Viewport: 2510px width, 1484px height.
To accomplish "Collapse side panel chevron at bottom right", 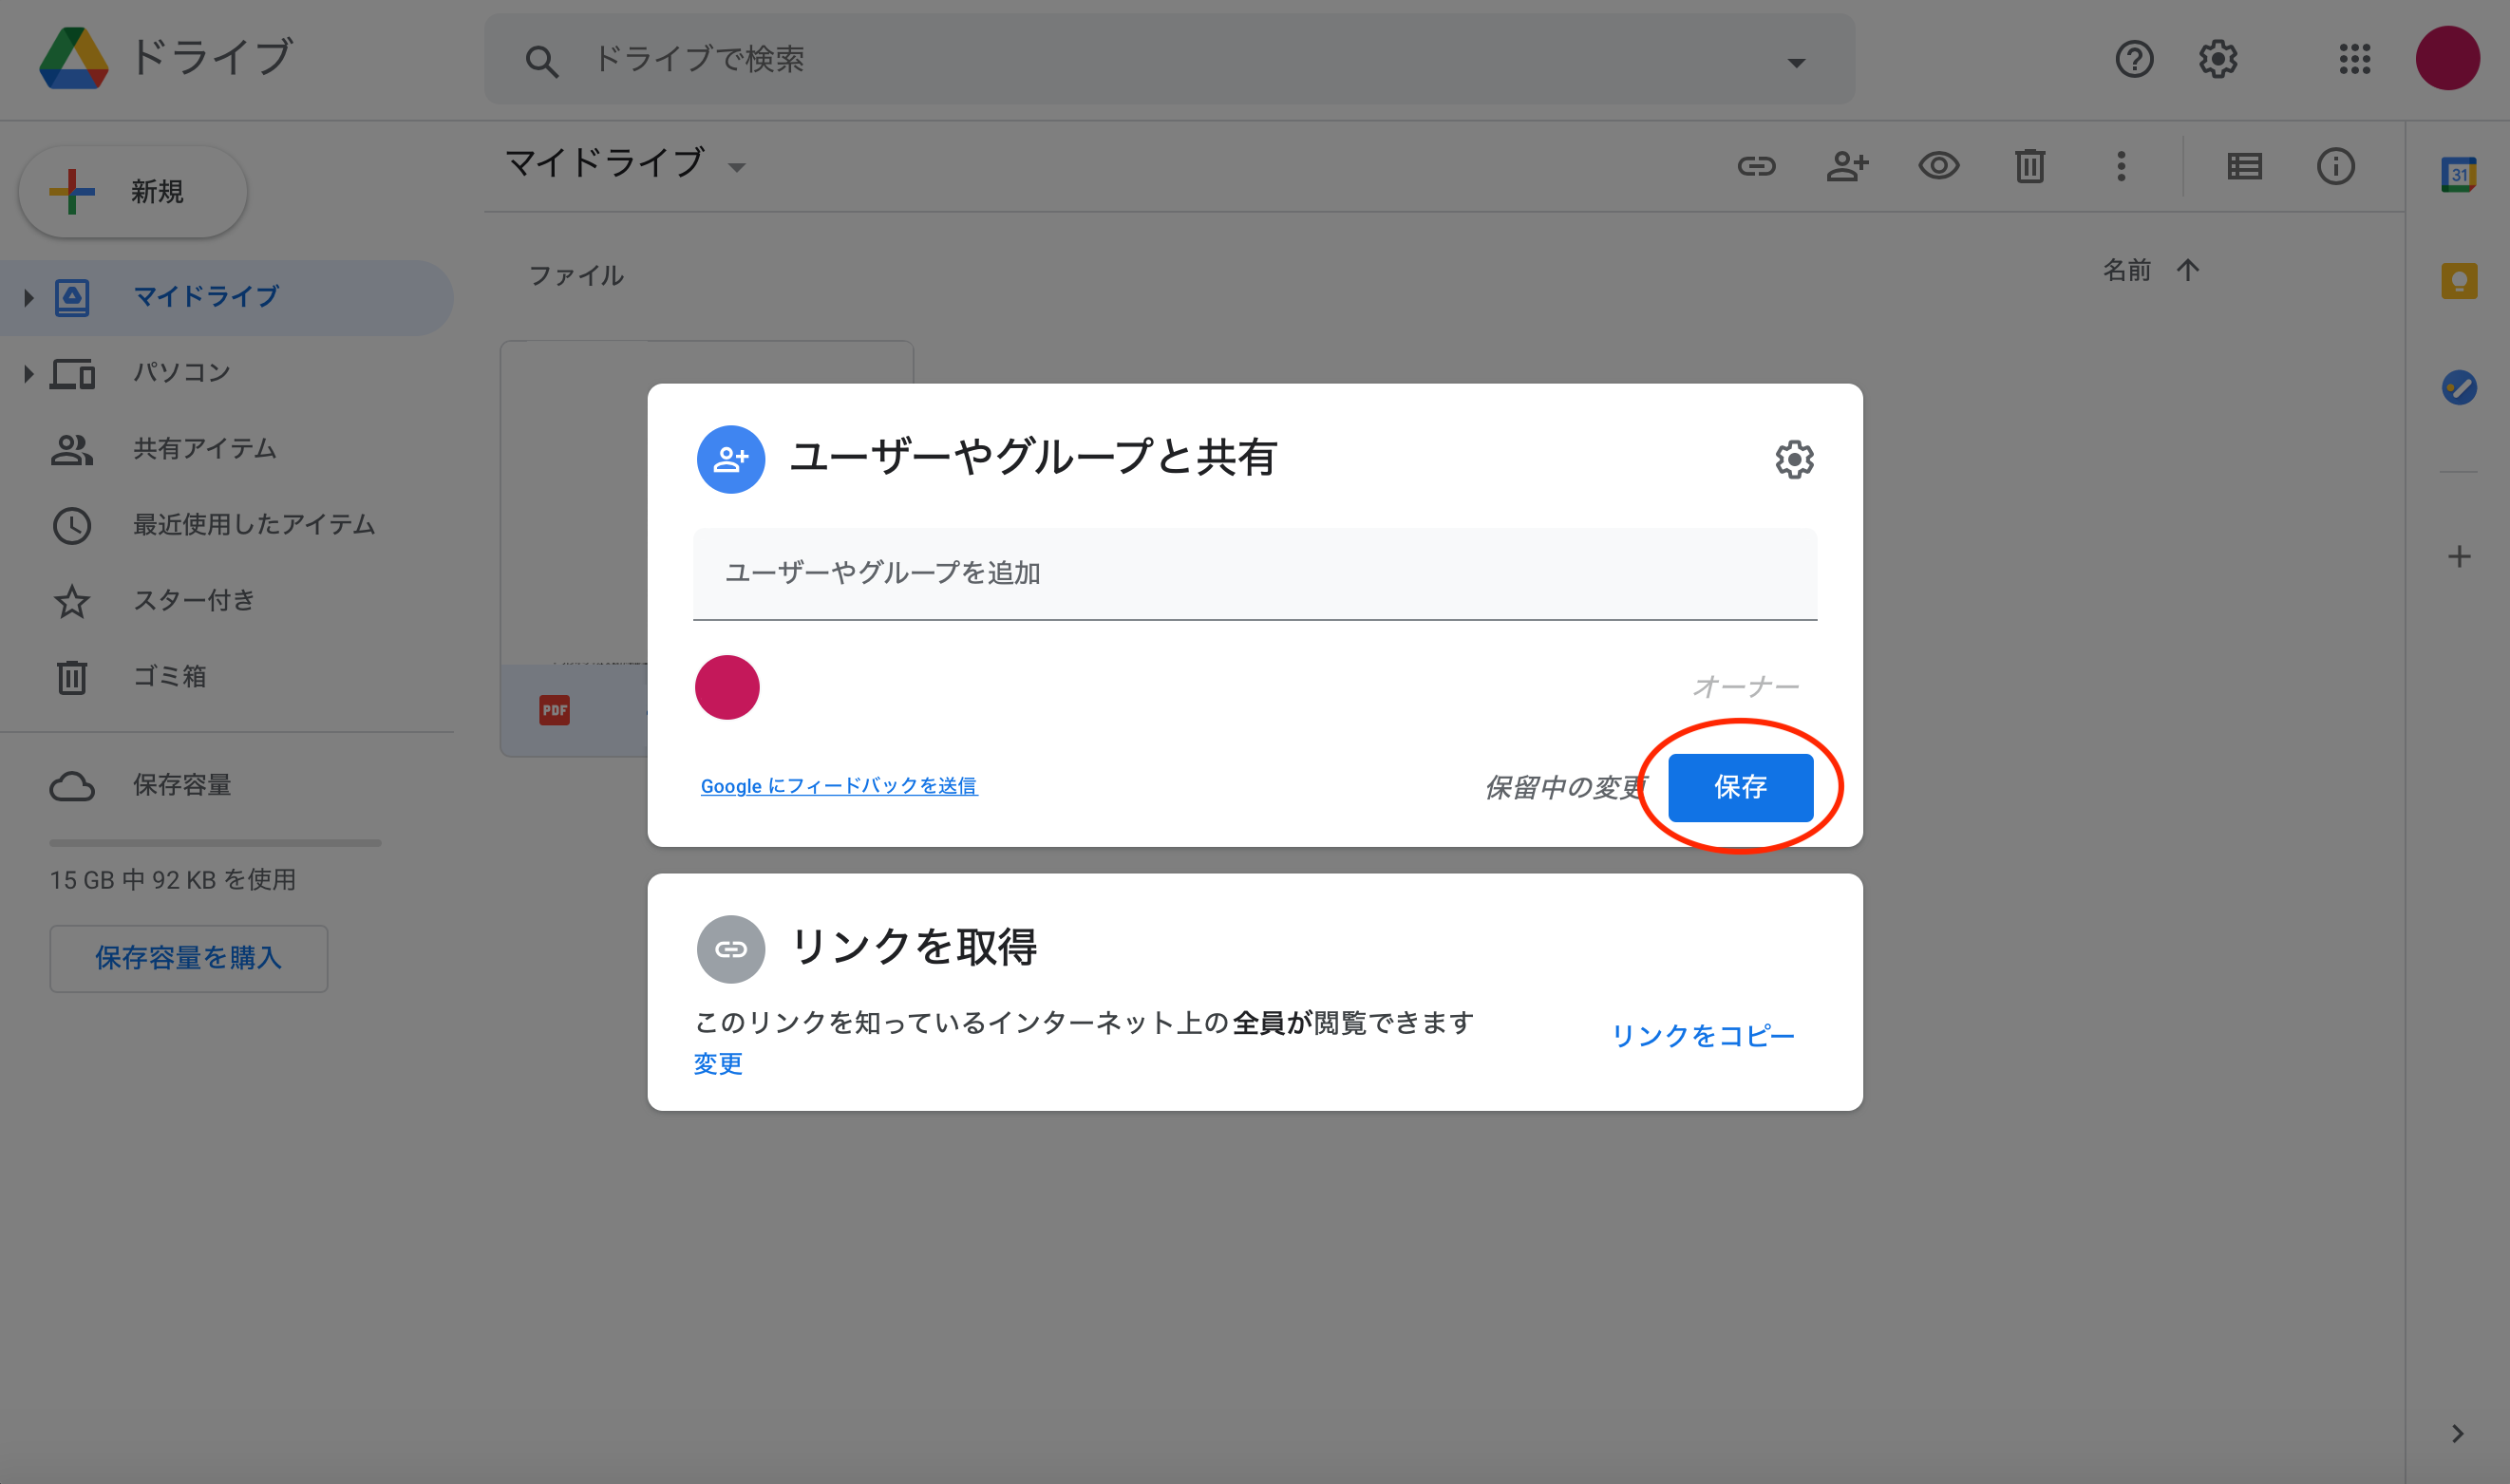I will [2457, 1434].
